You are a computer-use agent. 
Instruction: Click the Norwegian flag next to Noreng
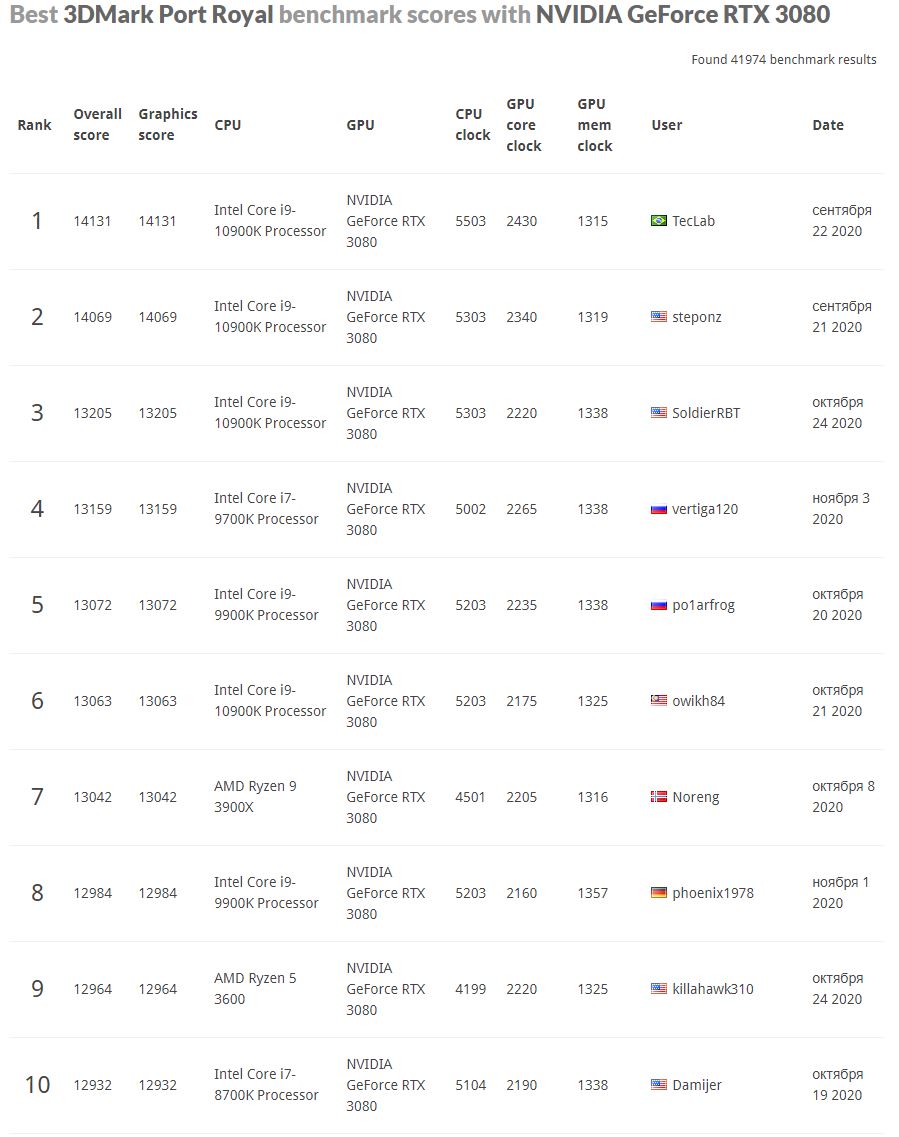(658, 797)
